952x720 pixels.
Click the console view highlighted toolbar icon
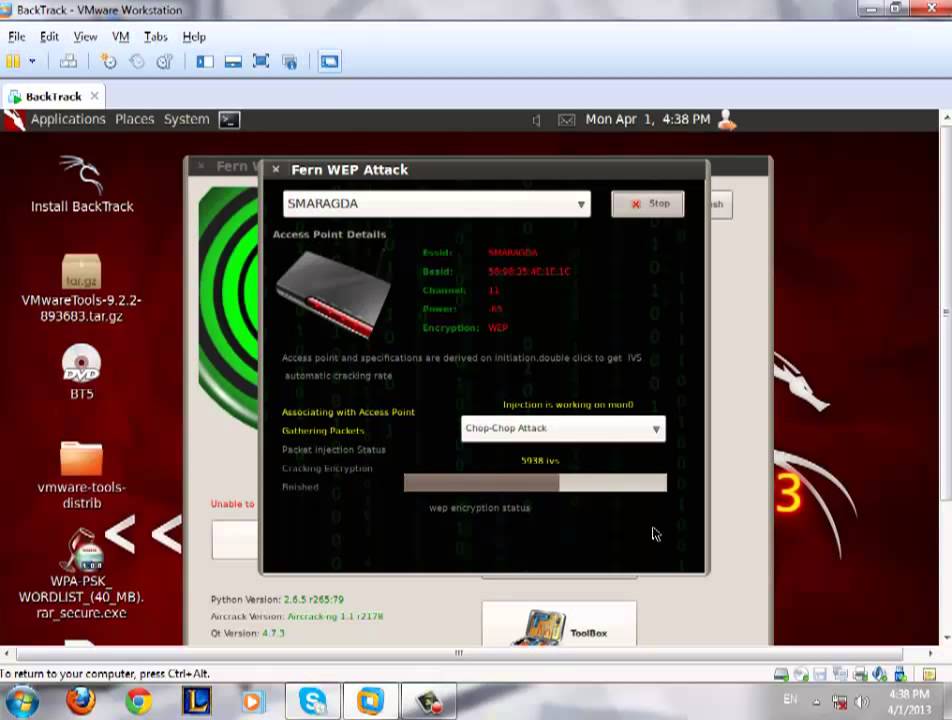330,61
